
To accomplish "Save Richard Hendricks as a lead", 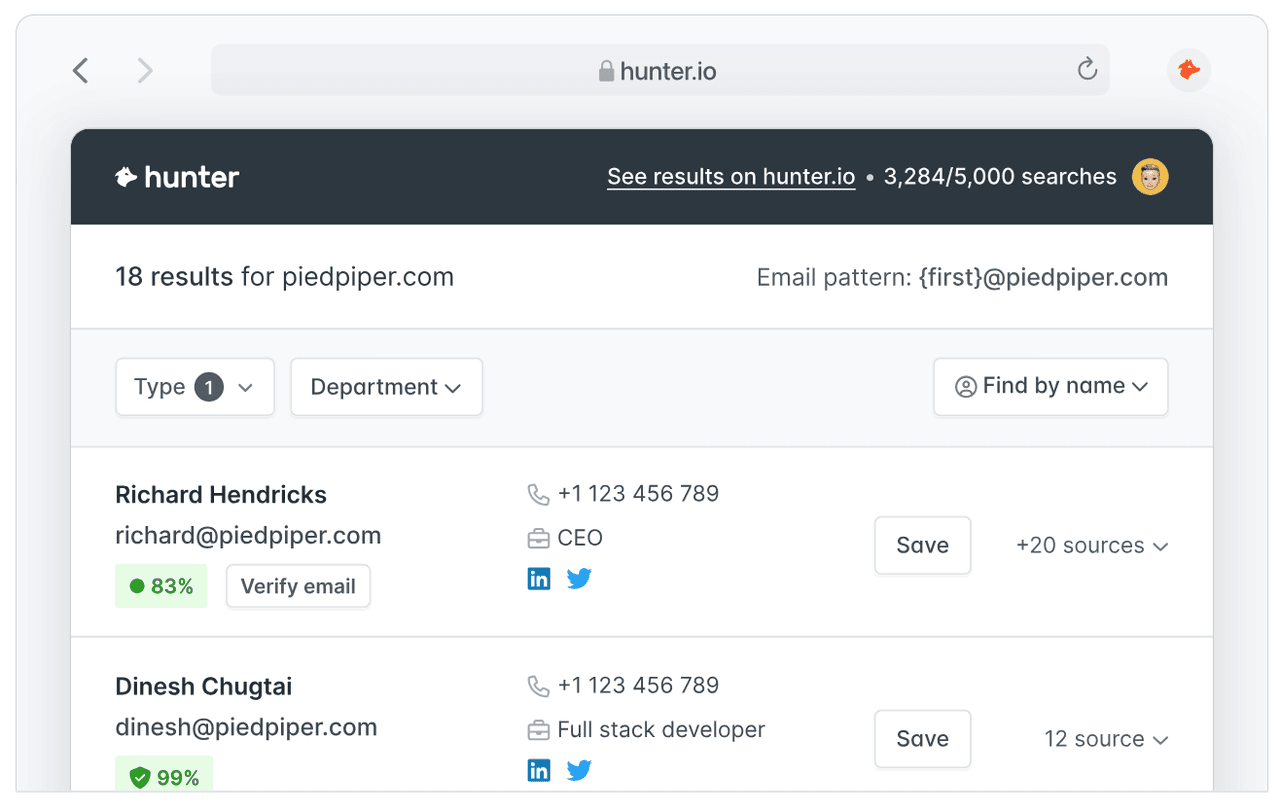I will click(x=922, y=545).
